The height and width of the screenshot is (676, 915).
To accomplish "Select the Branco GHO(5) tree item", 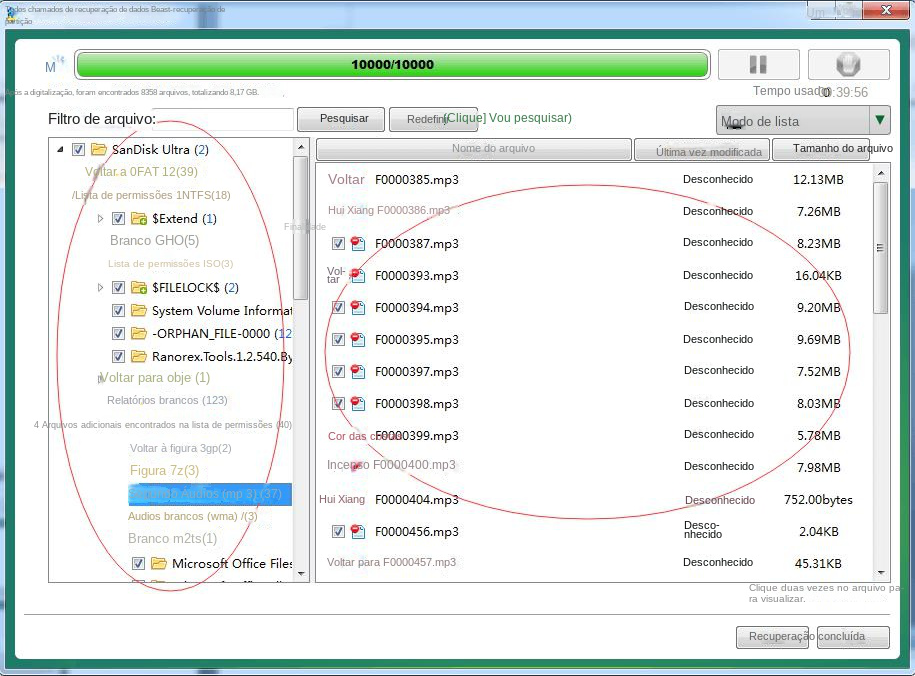I will [154, 241].
